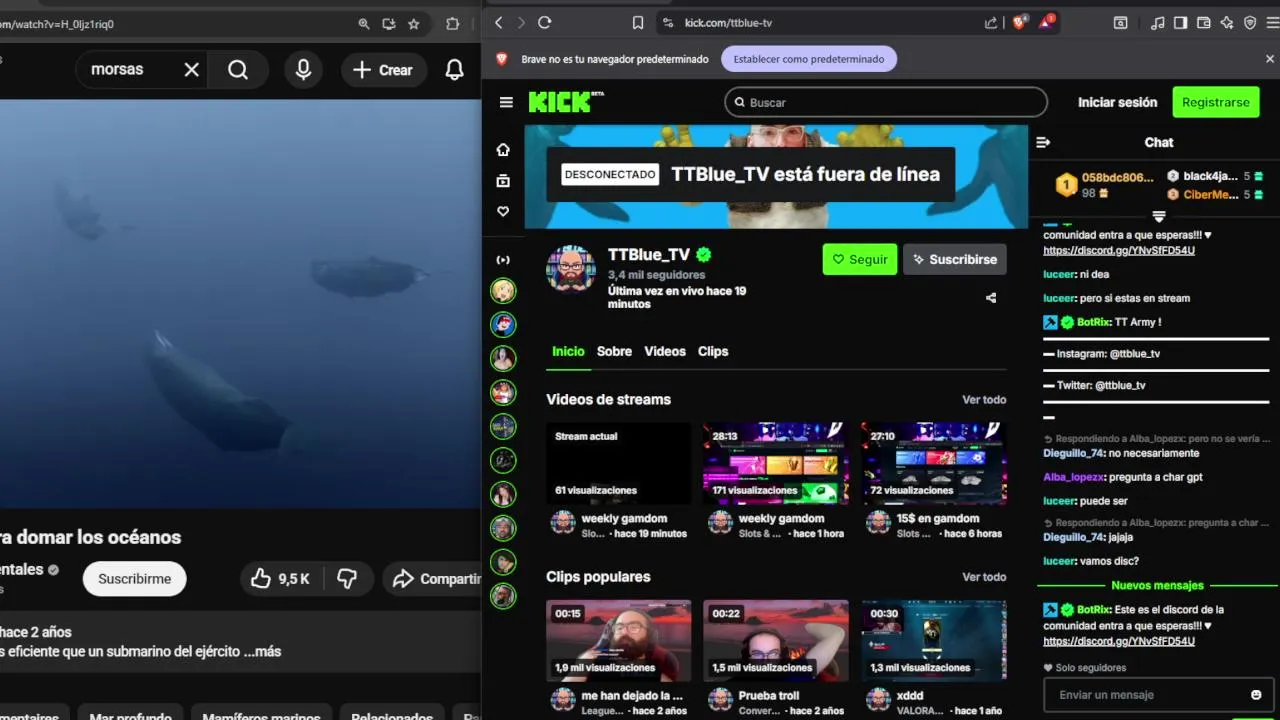
Task: Open YouTube notifications bell
Action: [x=454, y=69]
